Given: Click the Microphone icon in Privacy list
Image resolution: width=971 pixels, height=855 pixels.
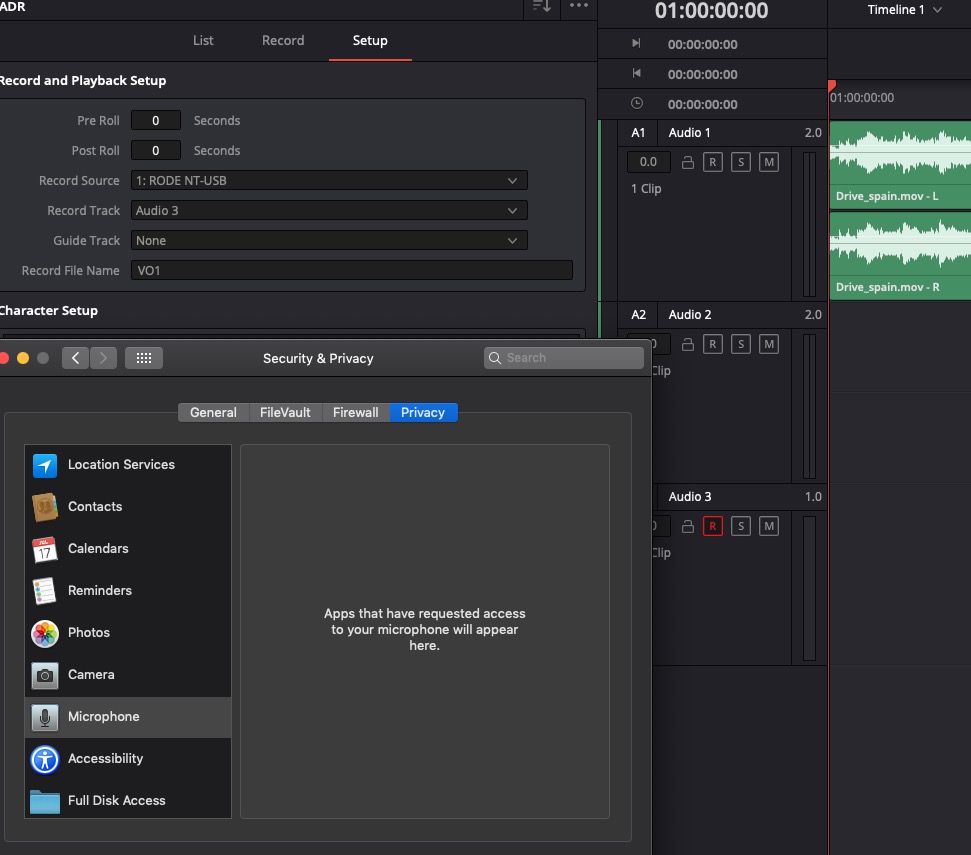Looking at the screenshot, I should pos(45,718).
